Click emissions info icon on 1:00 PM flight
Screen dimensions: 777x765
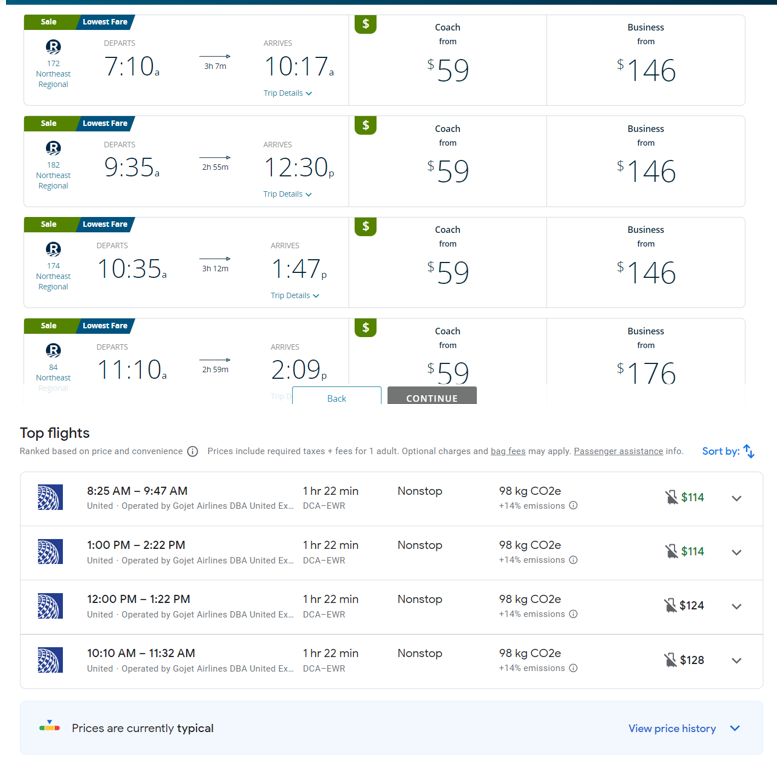click(573, 560)
